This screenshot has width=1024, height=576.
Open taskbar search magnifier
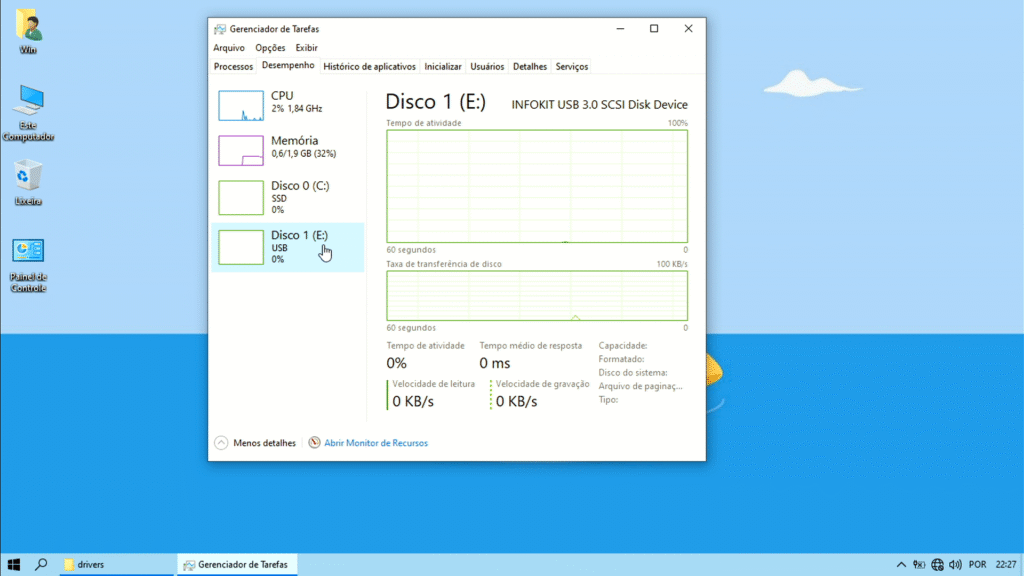42,565
